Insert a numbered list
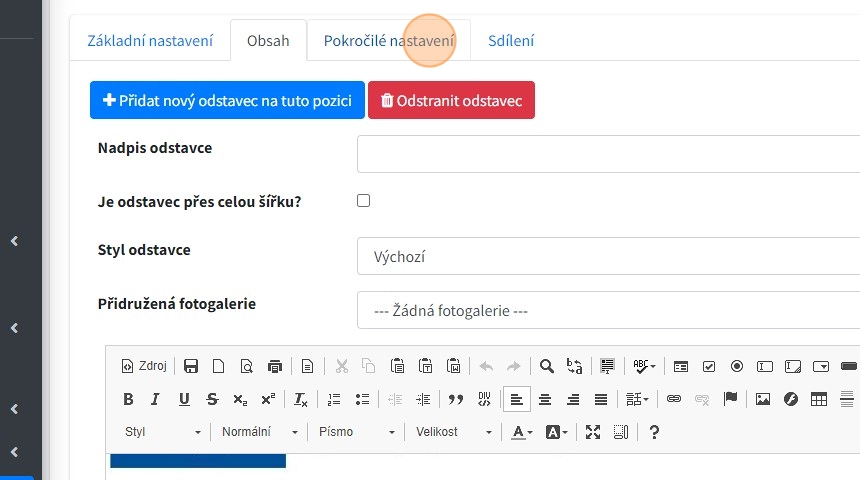Image resolution: width=860 pixels, height=480 pixels. pos(334,399)
